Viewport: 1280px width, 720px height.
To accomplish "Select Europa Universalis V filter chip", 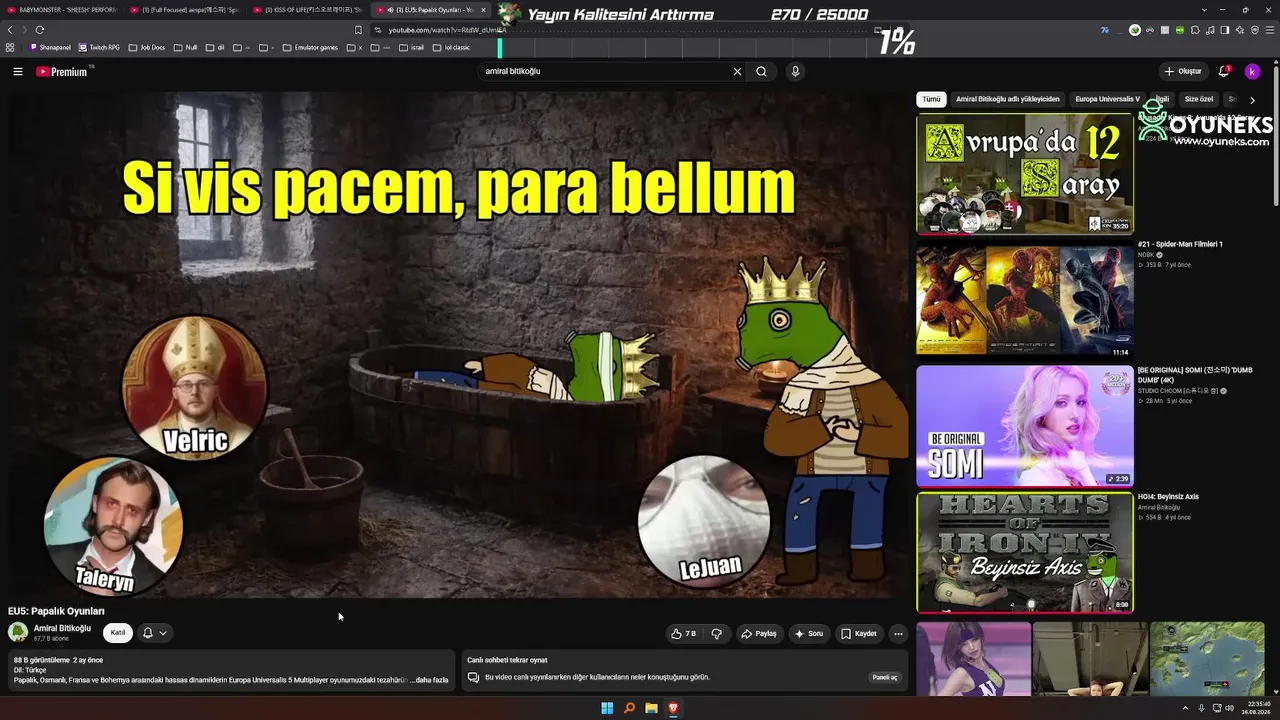I will [1107, 99].
